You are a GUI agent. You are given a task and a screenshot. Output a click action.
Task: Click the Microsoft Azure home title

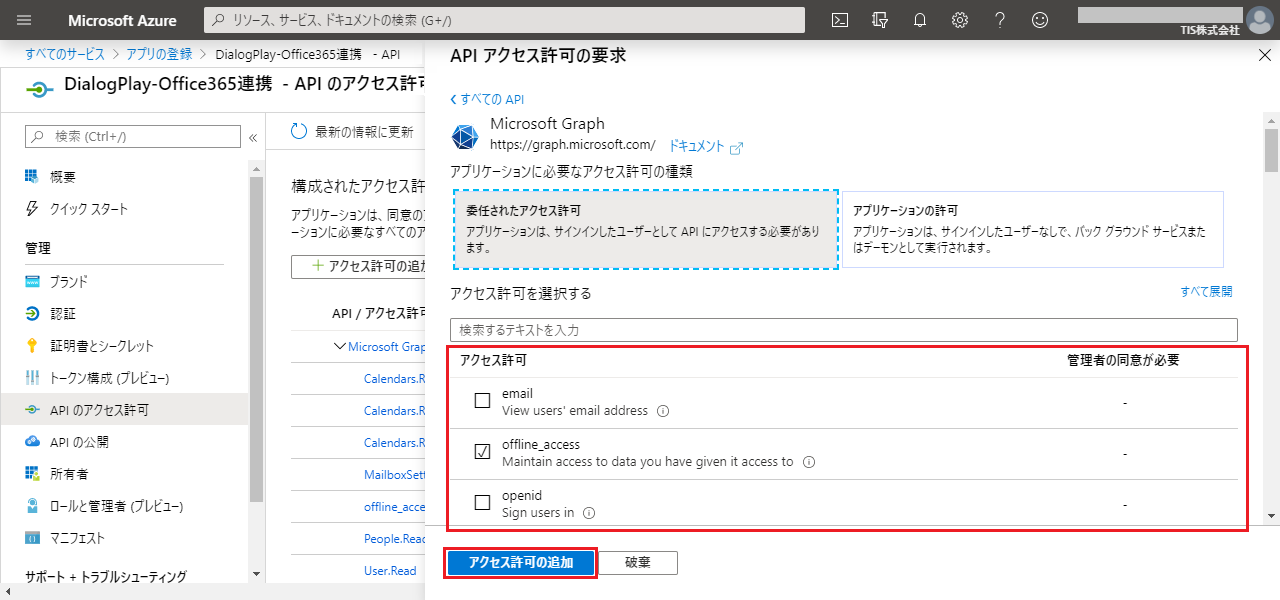[122, 20]
